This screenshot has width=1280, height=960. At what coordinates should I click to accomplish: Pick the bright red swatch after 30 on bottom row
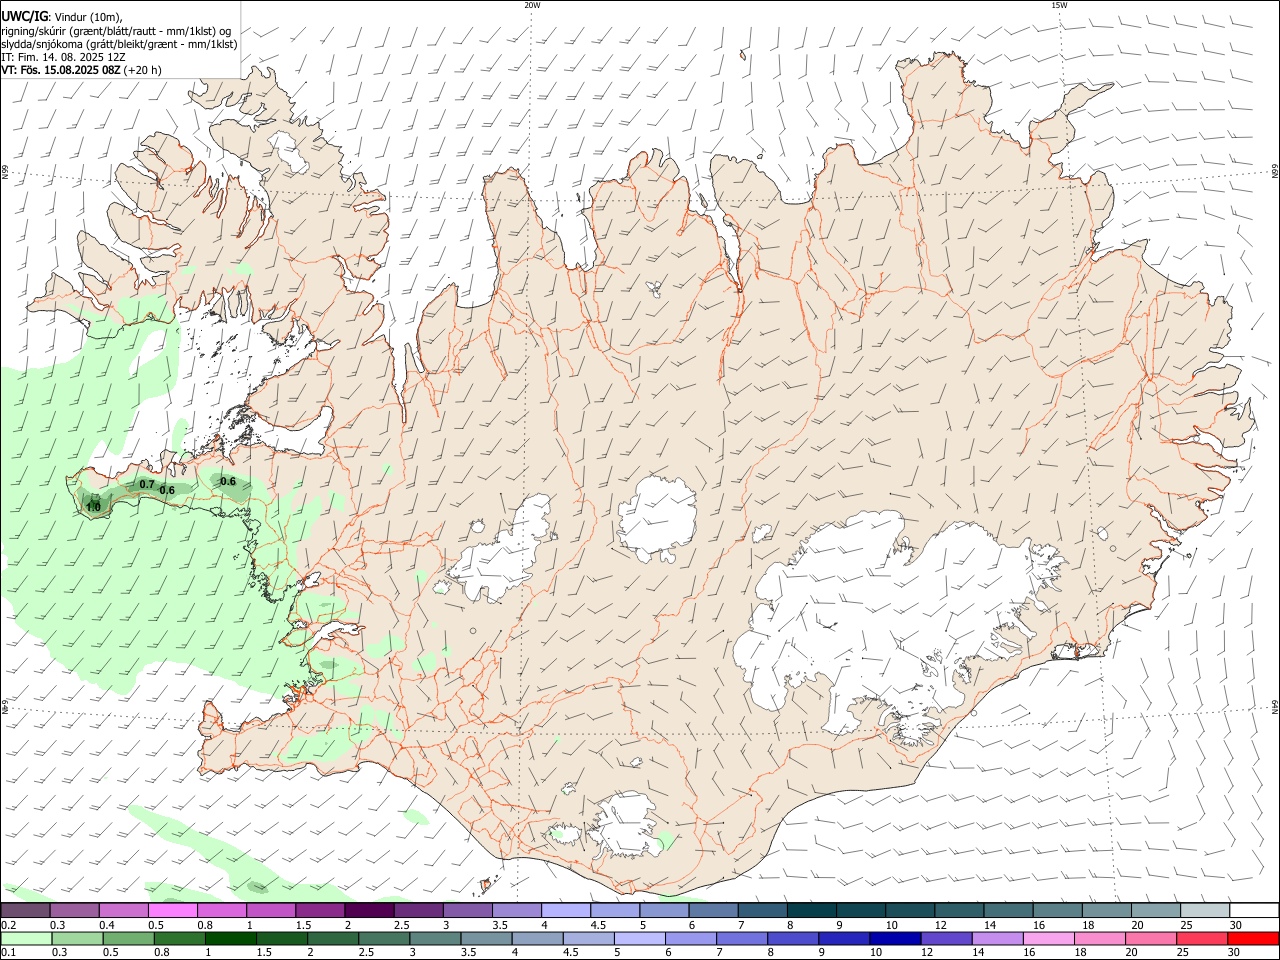point(1253,939)
